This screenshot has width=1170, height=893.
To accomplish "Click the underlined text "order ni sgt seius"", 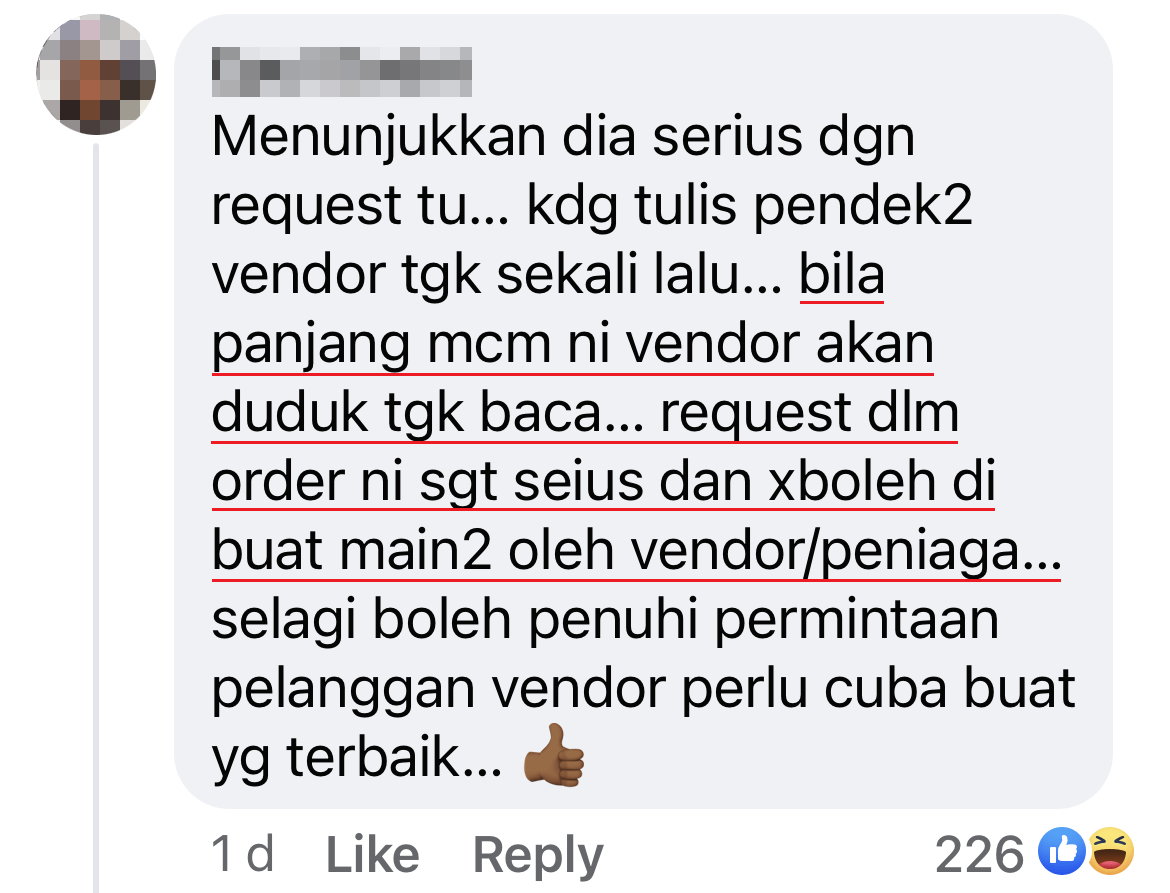I will tap(428, 481).
